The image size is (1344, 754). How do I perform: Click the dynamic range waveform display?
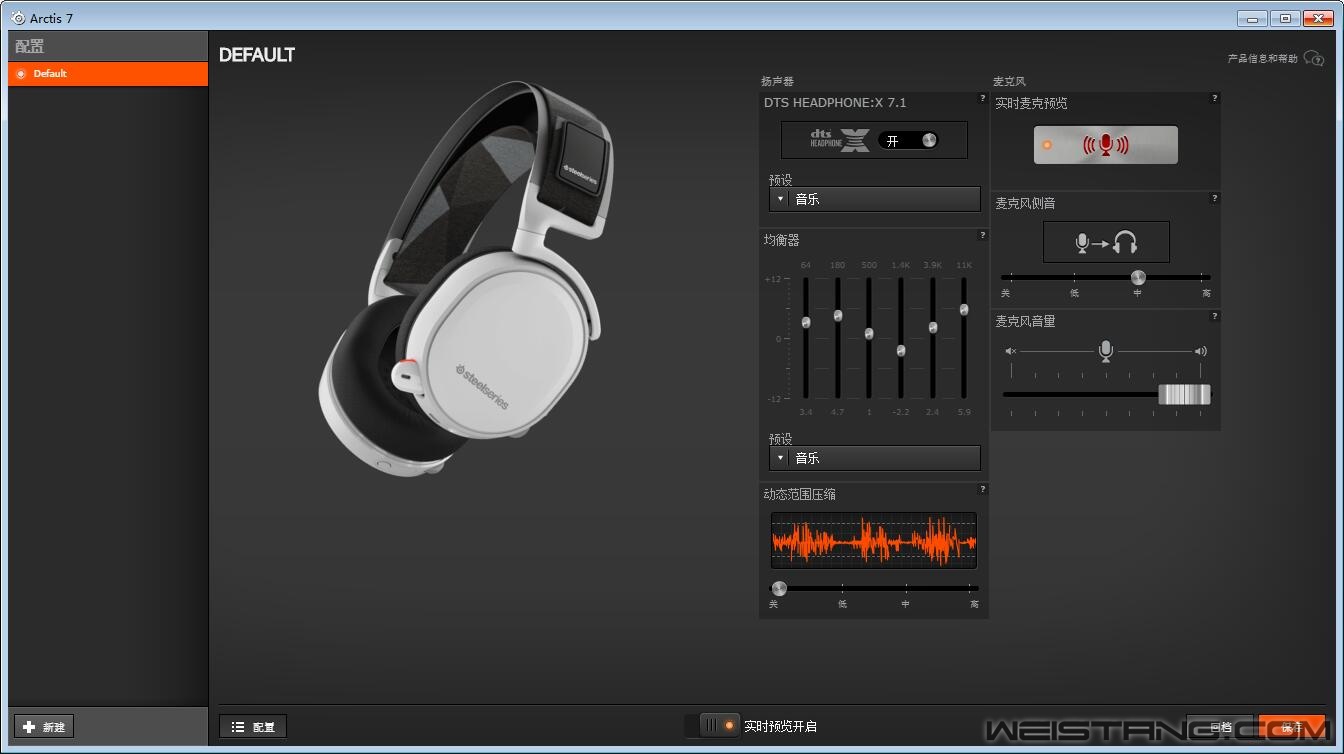(x=873, y=540)
